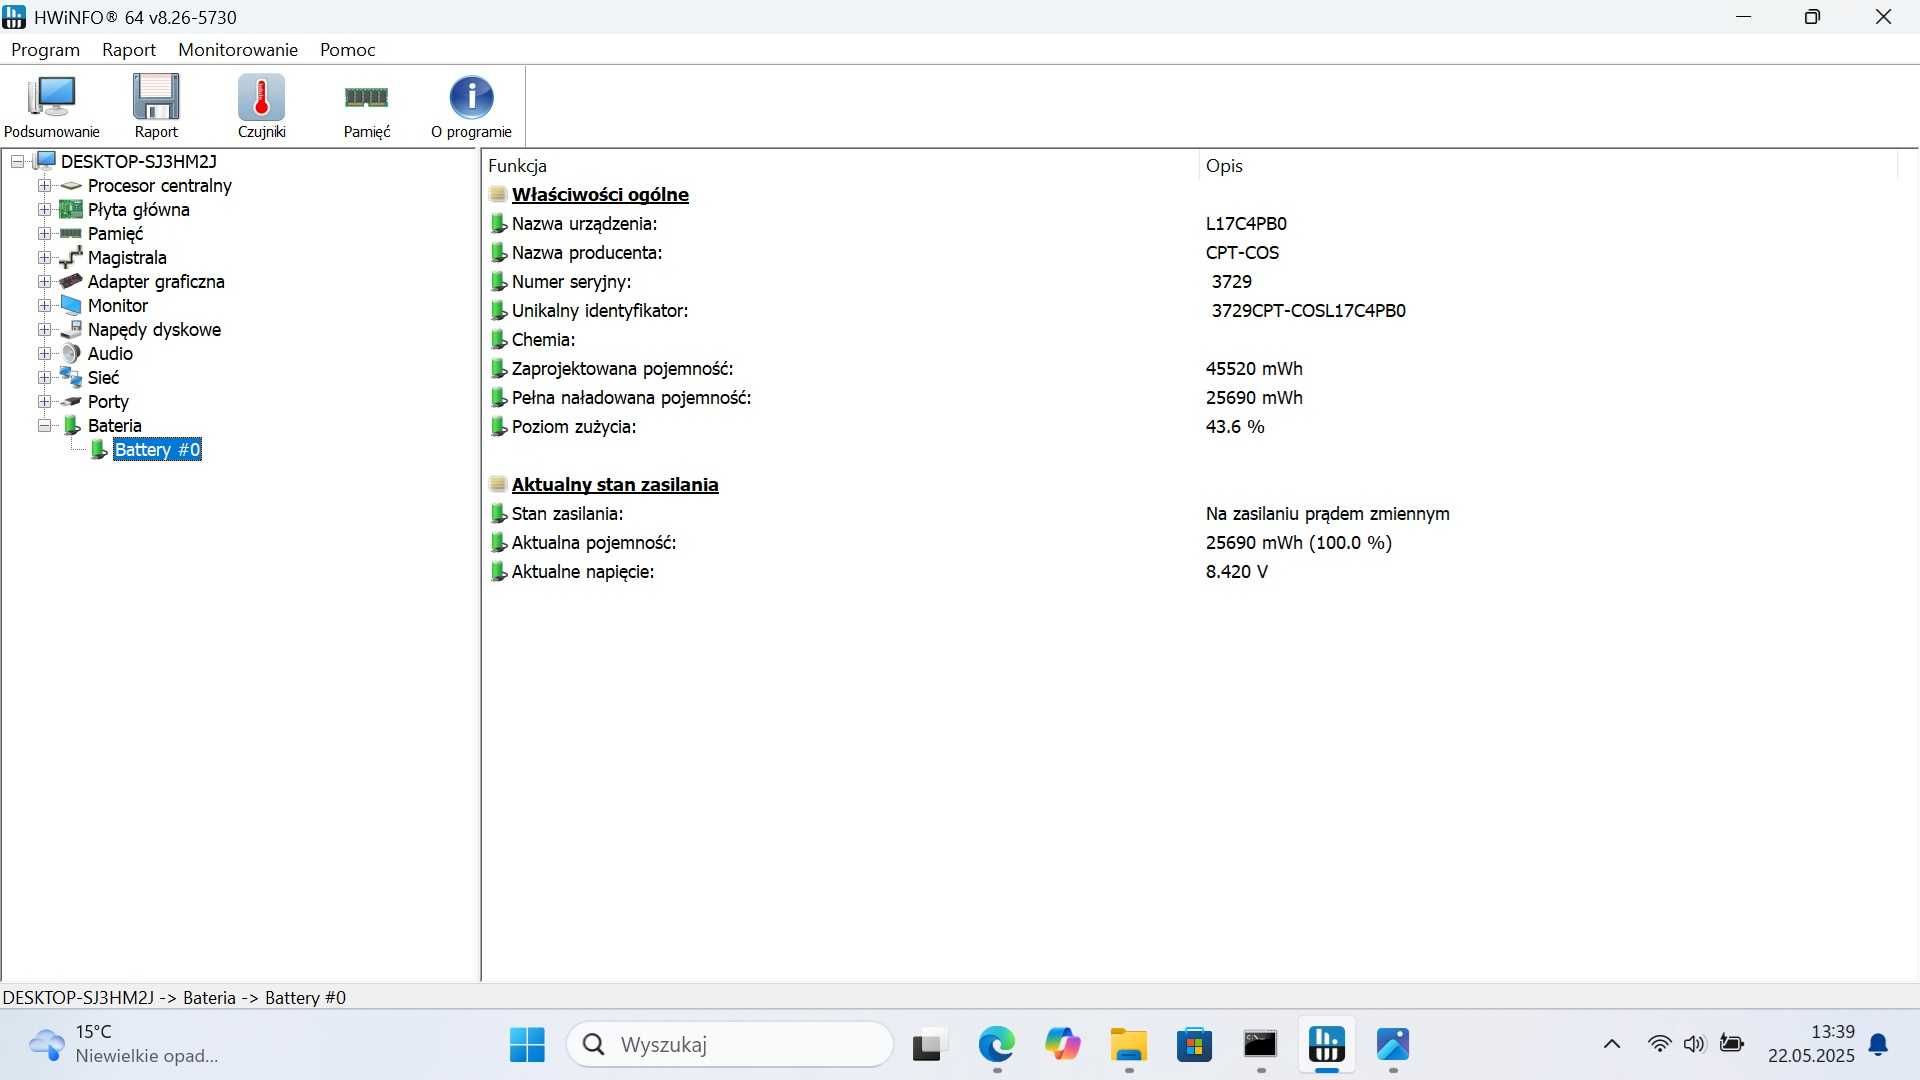Click the HWiNFO taskbar icon
1920x1080 pixels.
pyautogui.click(x=1327, y=1045)
